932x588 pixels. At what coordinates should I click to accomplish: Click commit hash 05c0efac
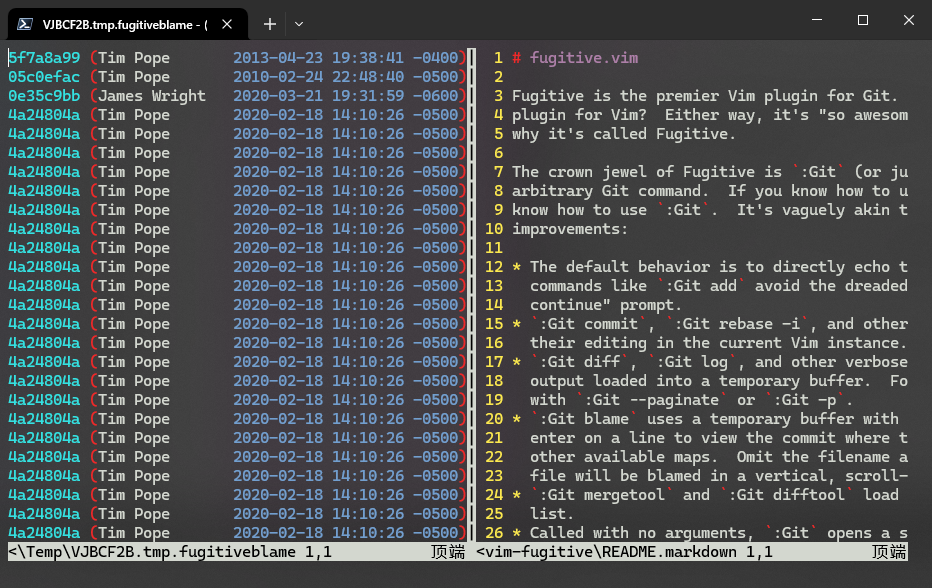click(44, 77)
